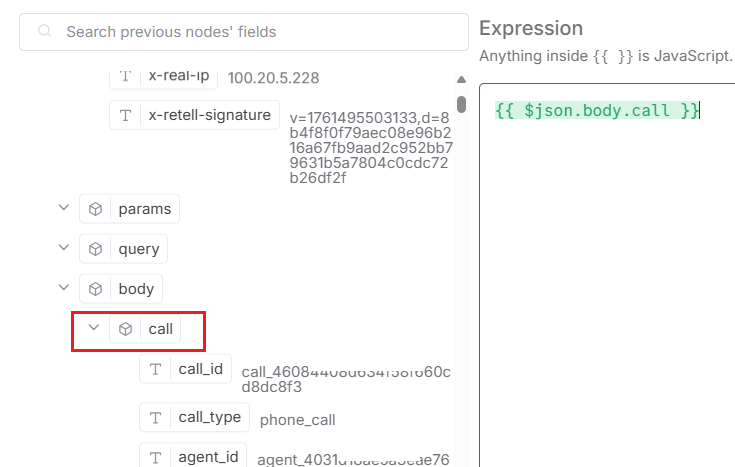Click the field list scrollbar thumb
The height and width of the screenshot is (467, 735).
pos(461,104)
